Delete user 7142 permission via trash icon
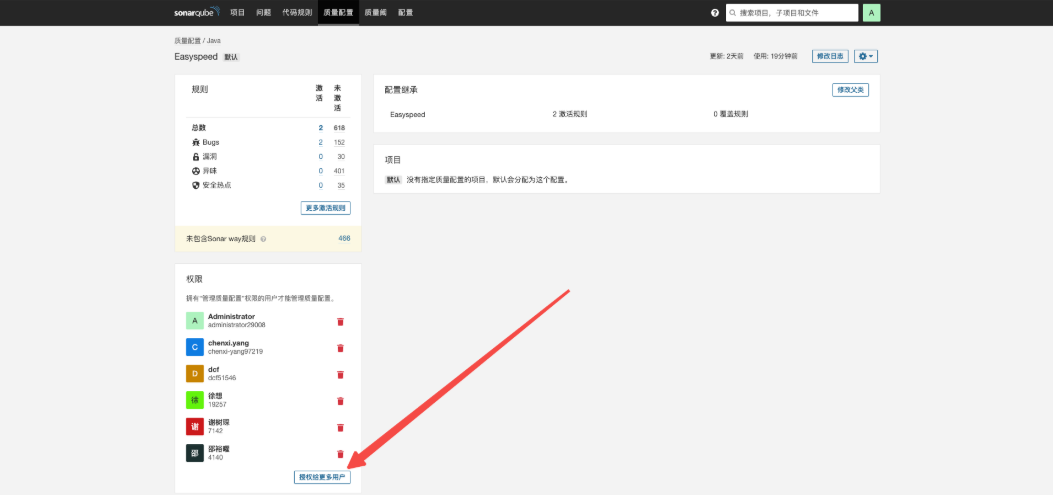Viewport: 1053px width, 495px height. click(x=340, y=427)
